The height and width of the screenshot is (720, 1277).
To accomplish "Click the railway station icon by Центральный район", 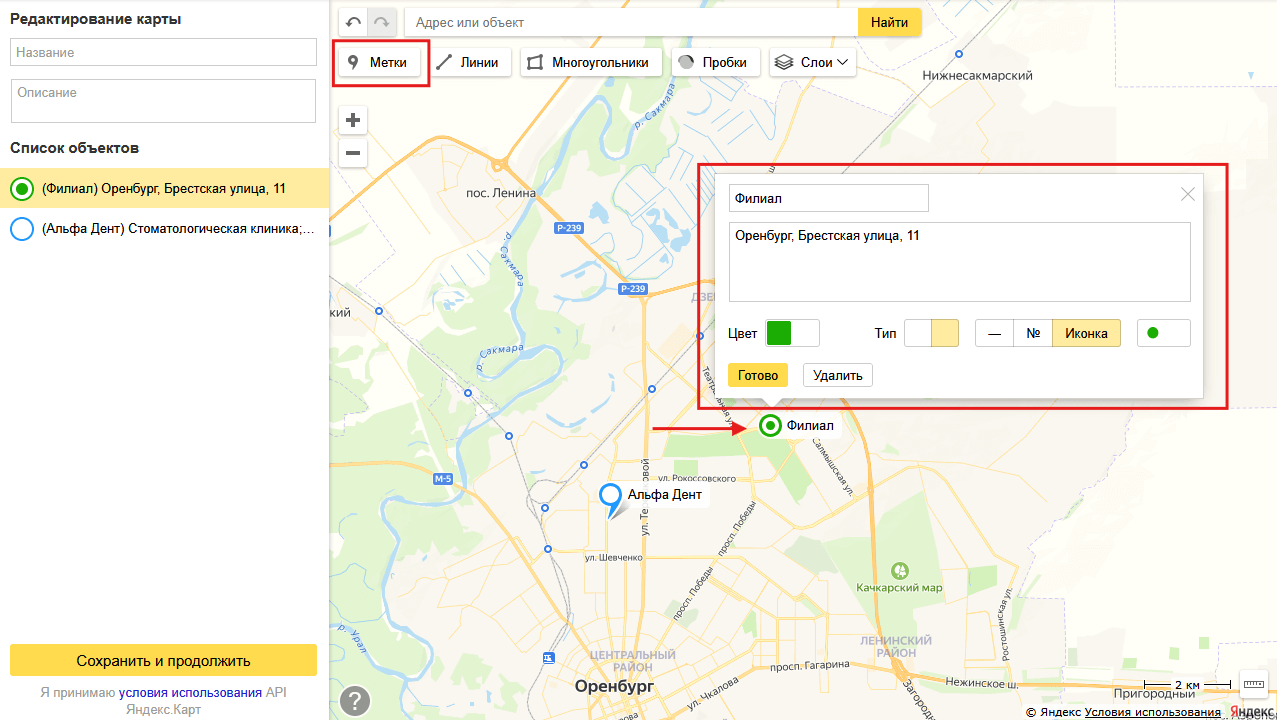I will click(x=548, y=657).
